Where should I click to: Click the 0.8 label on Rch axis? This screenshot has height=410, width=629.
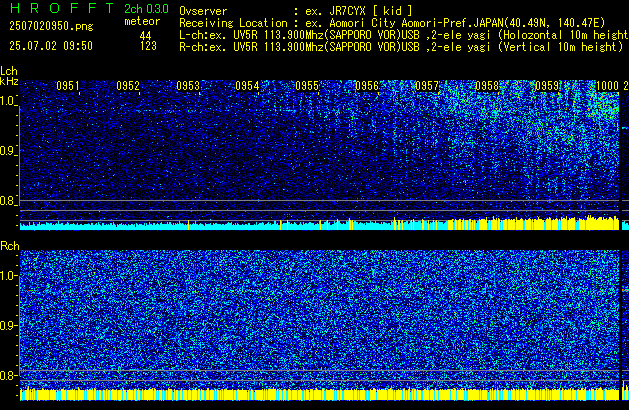[x=8, y=375]
